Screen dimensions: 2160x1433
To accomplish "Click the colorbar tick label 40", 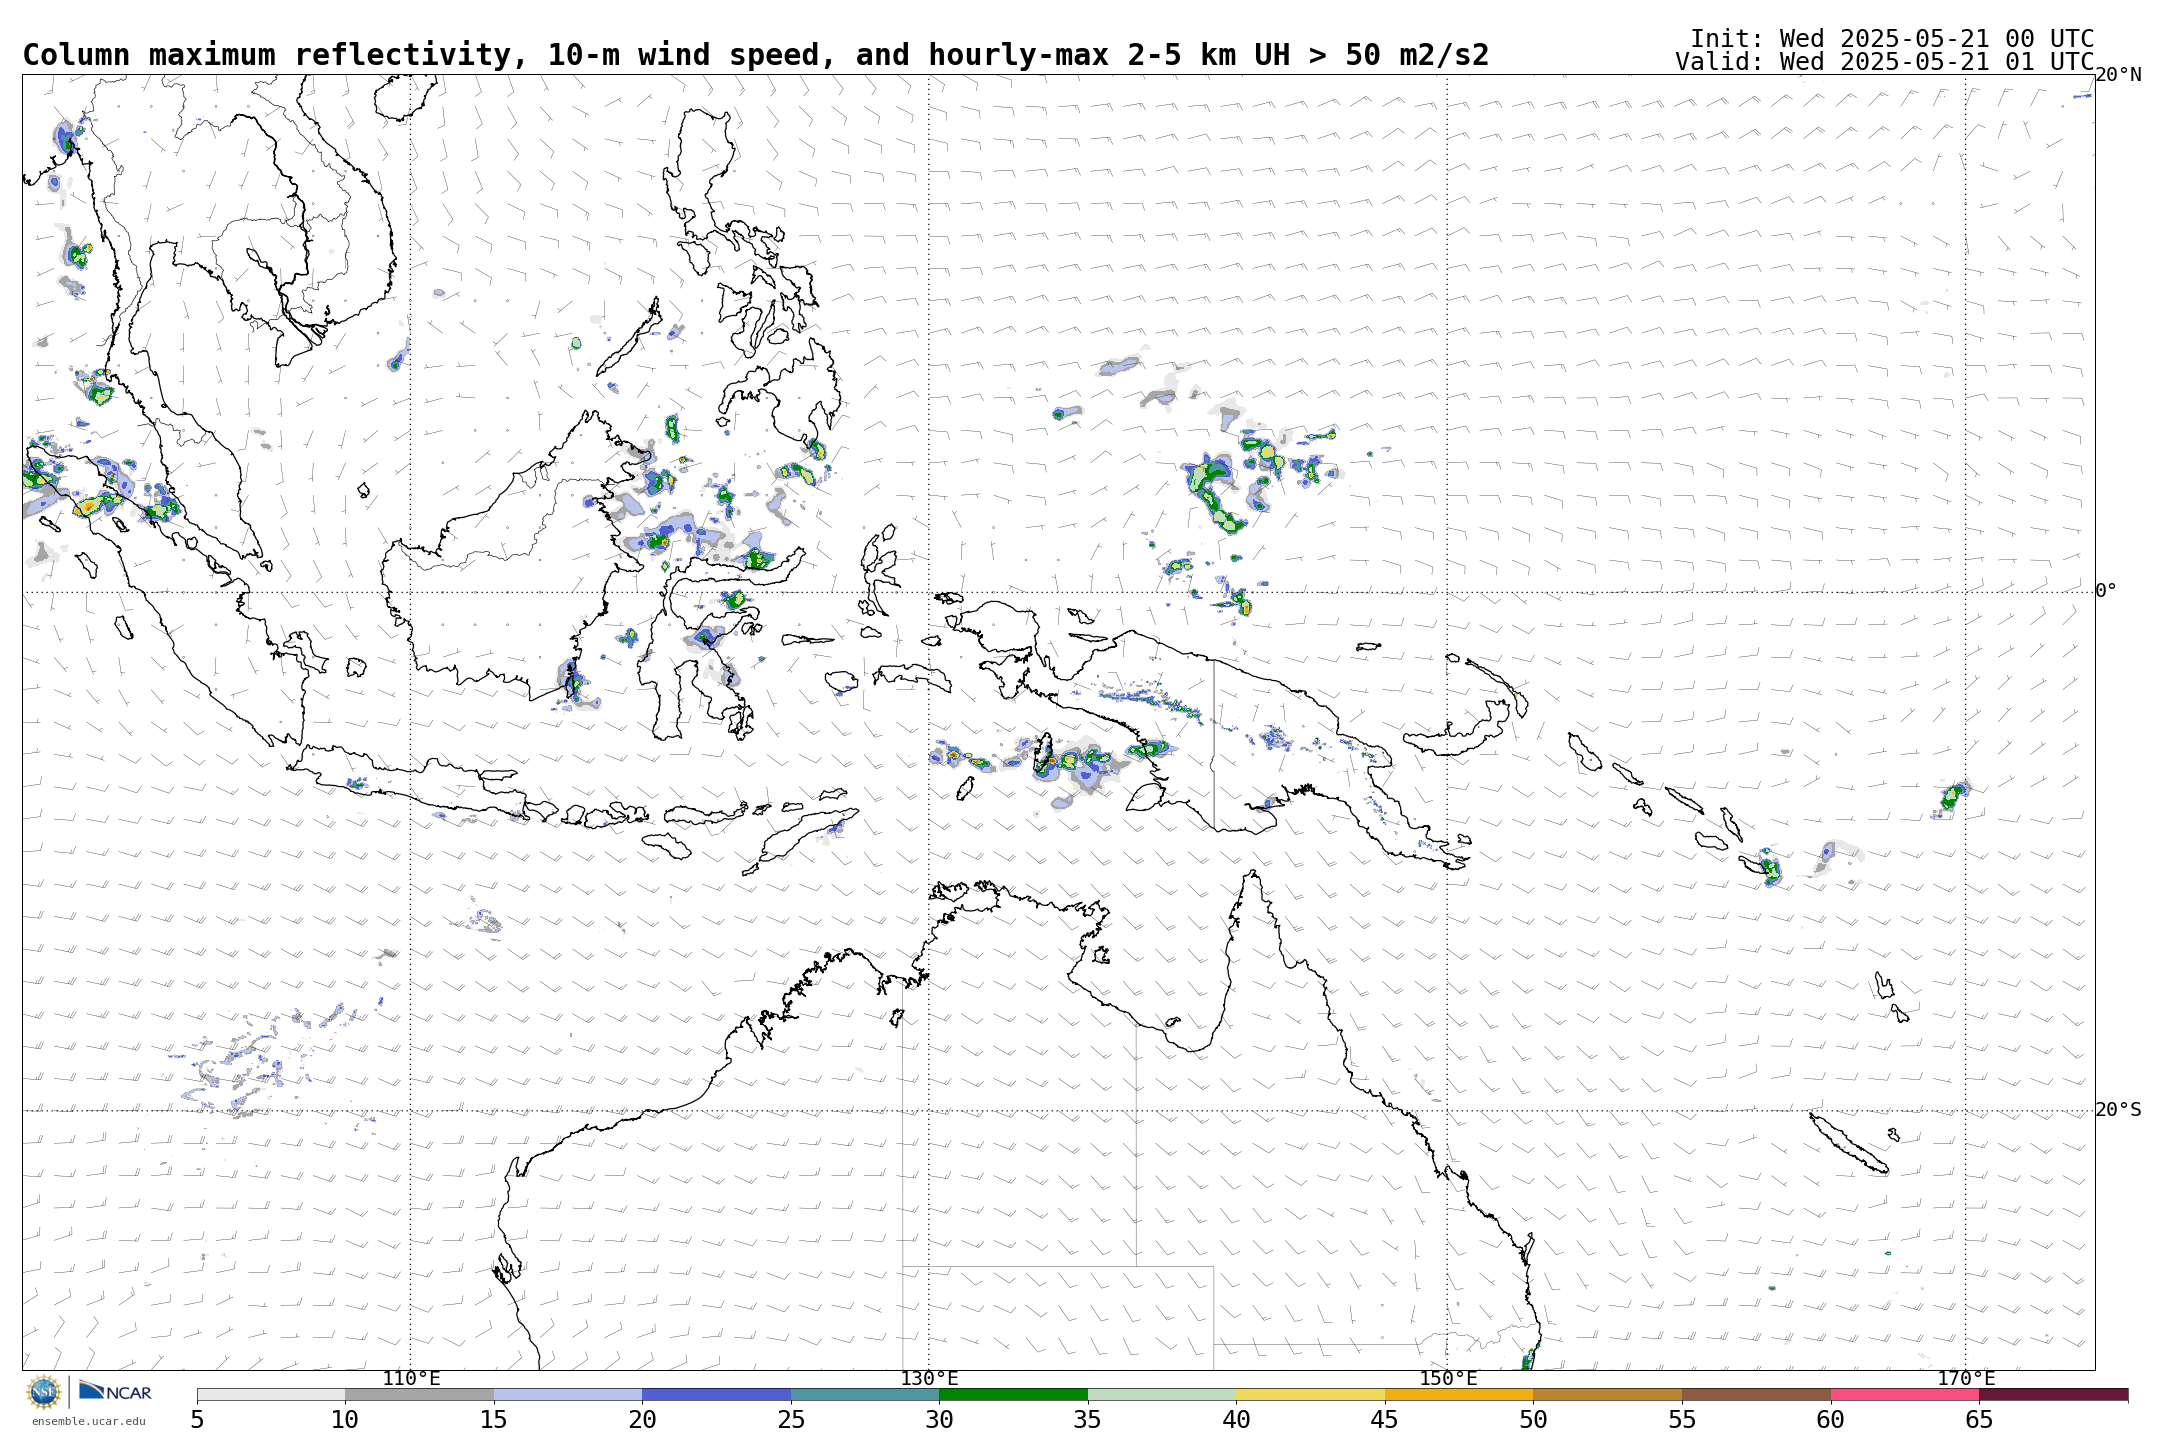I will click(1236, 1420).
